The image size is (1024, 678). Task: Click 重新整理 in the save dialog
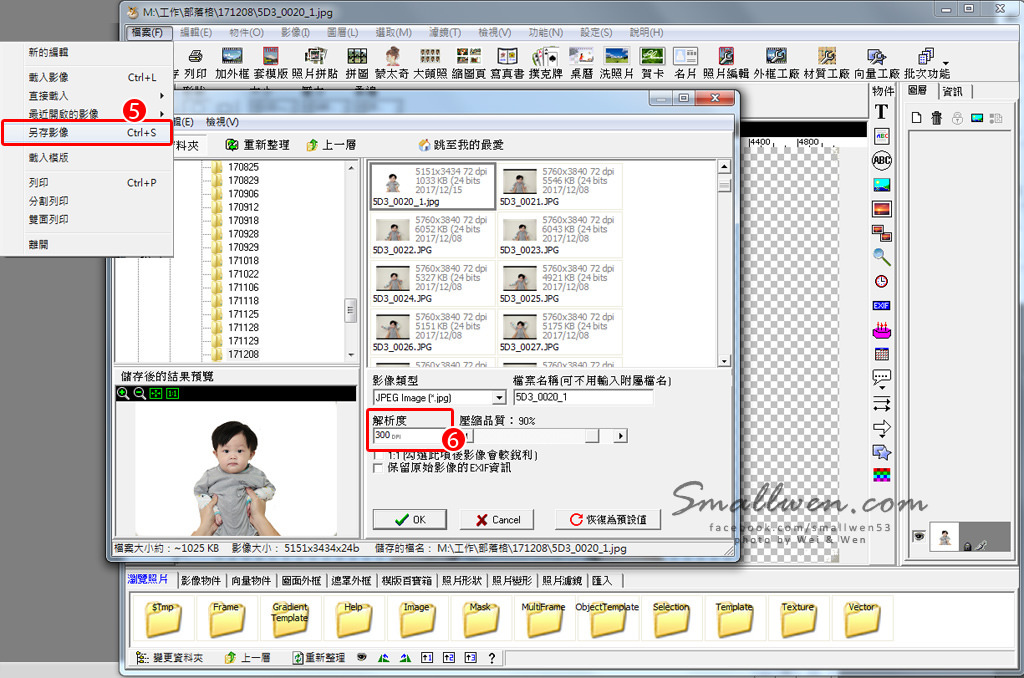click(x=257, y=145)
